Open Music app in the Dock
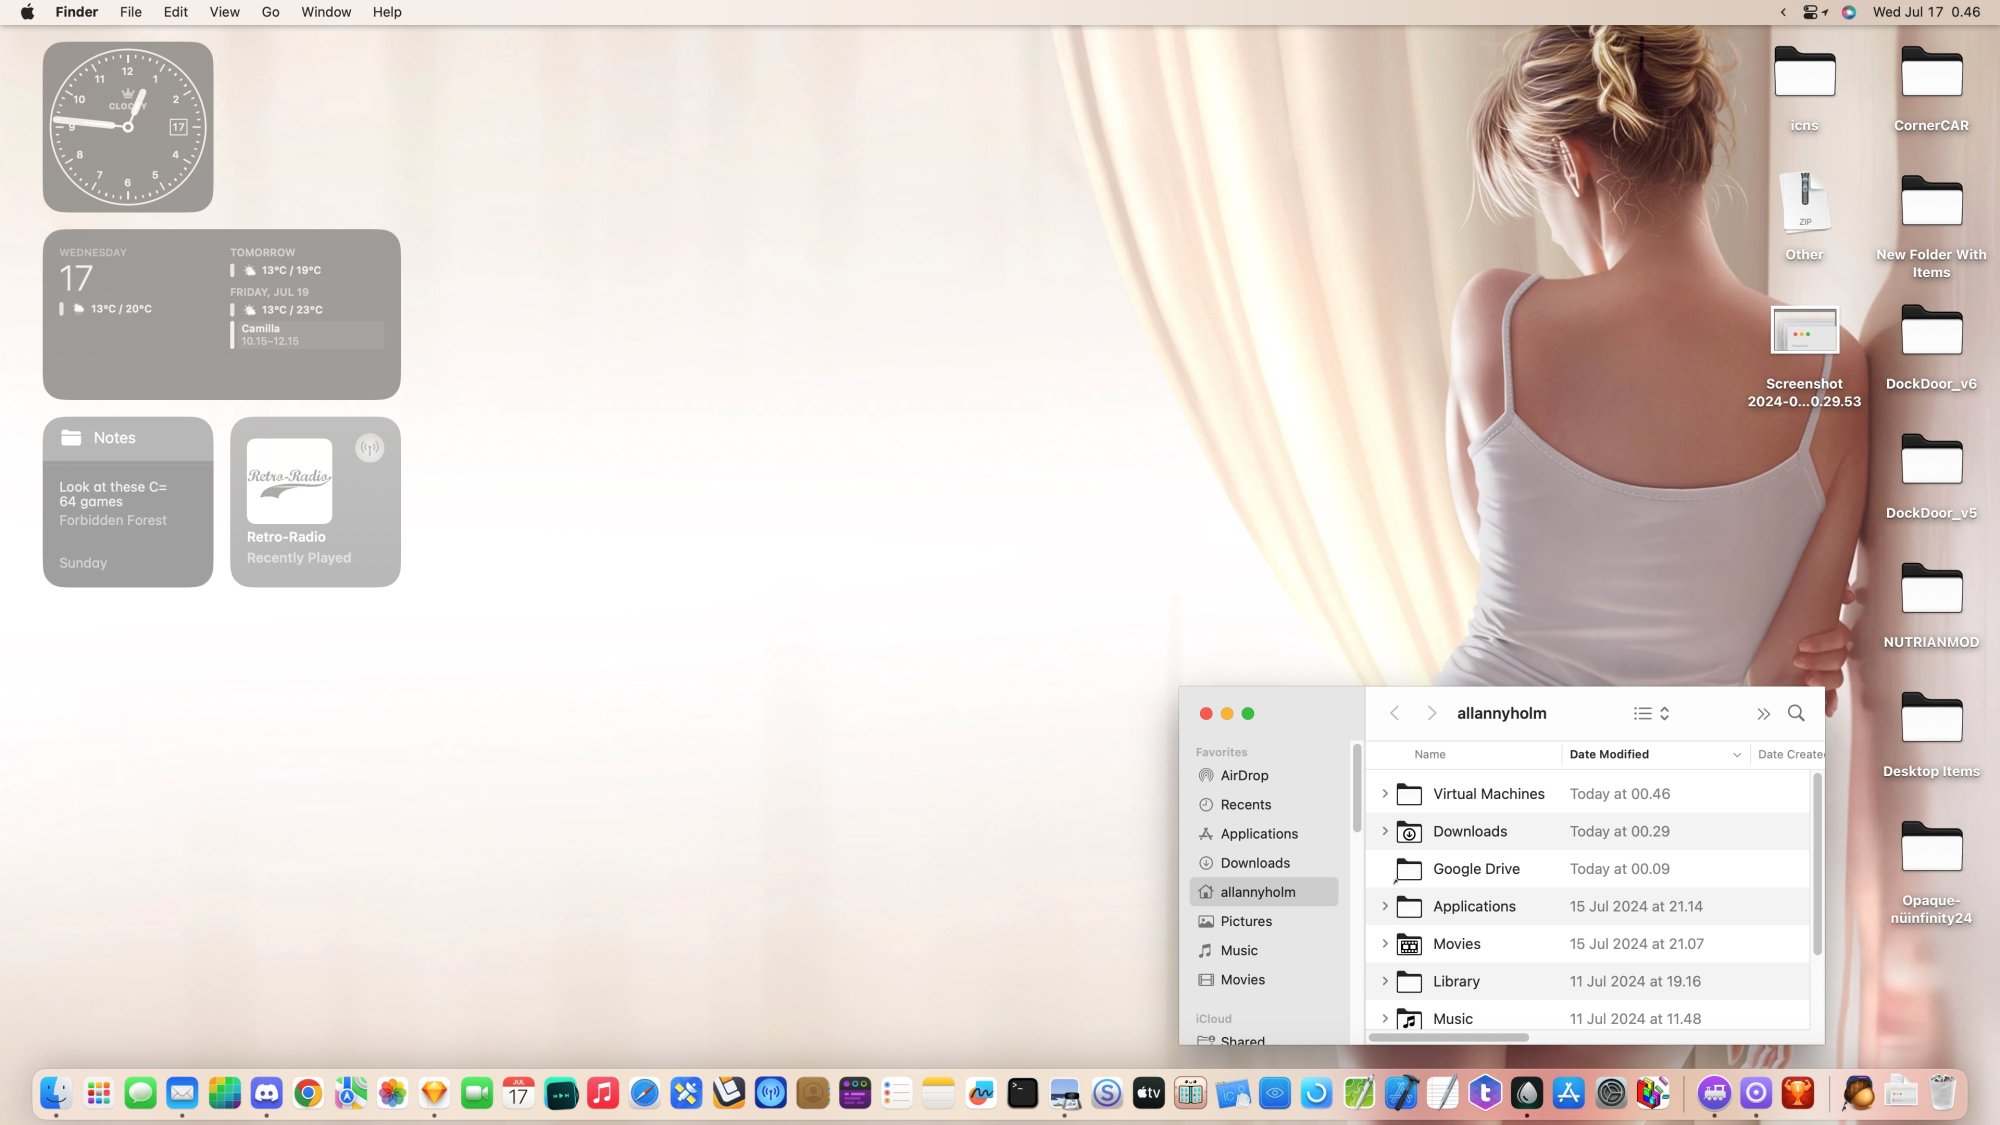 (602, 1093)
